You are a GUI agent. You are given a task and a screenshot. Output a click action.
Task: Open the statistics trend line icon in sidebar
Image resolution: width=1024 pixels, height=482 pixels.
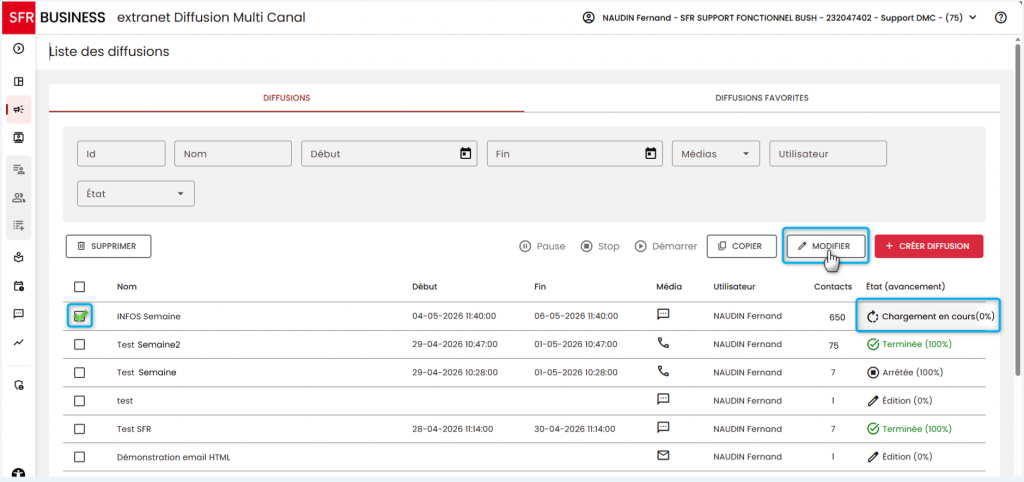click(19, 342)
